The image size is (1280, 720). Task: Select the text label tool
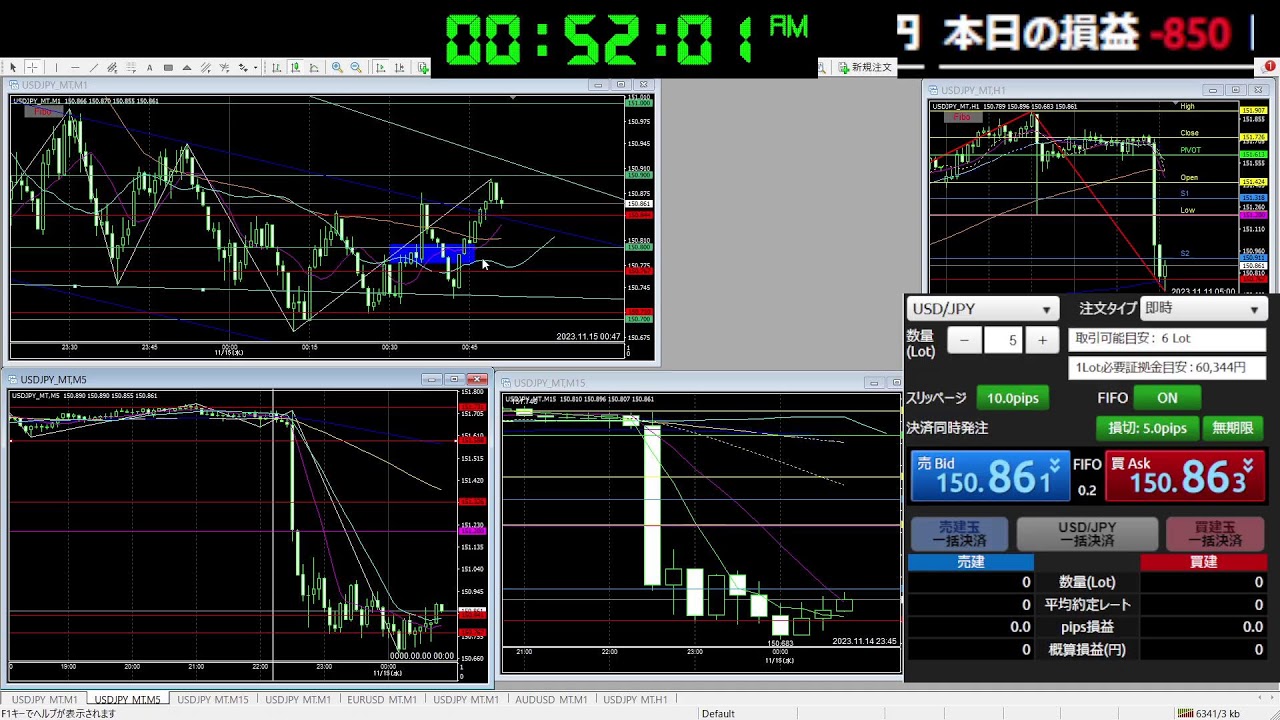(x=149, y=68)
